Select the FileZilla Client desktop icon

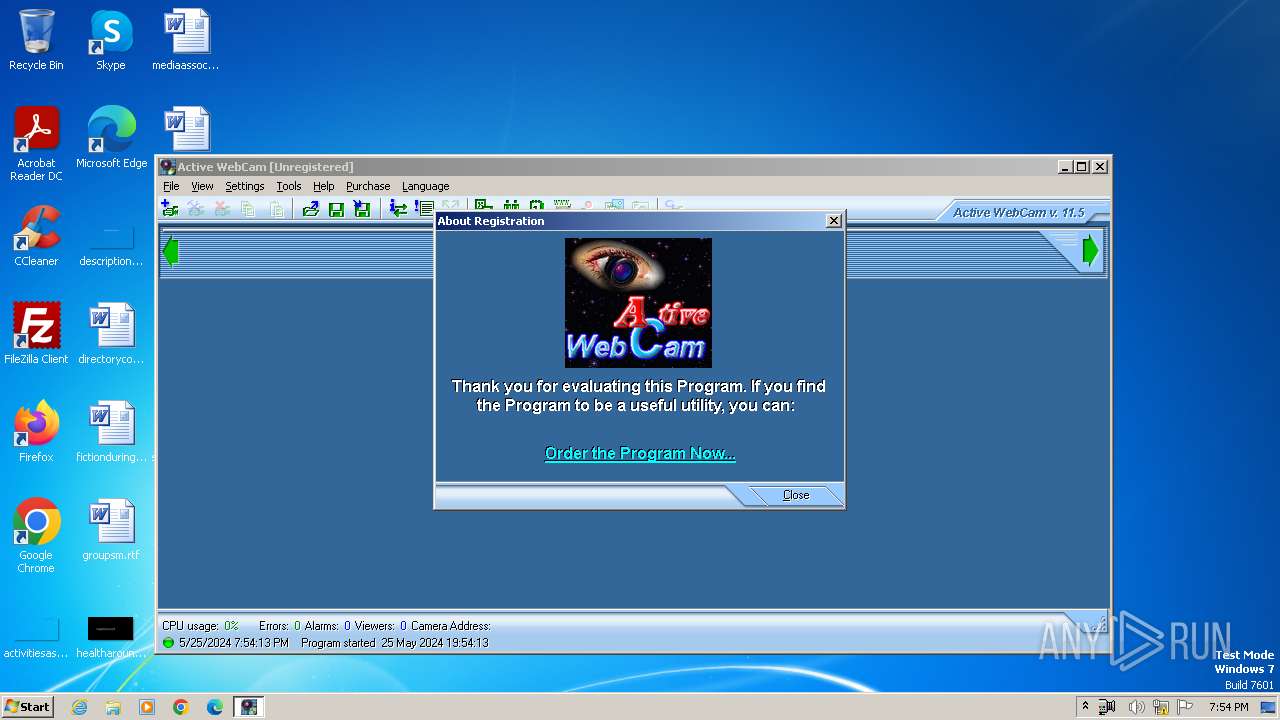coord(36,334)
